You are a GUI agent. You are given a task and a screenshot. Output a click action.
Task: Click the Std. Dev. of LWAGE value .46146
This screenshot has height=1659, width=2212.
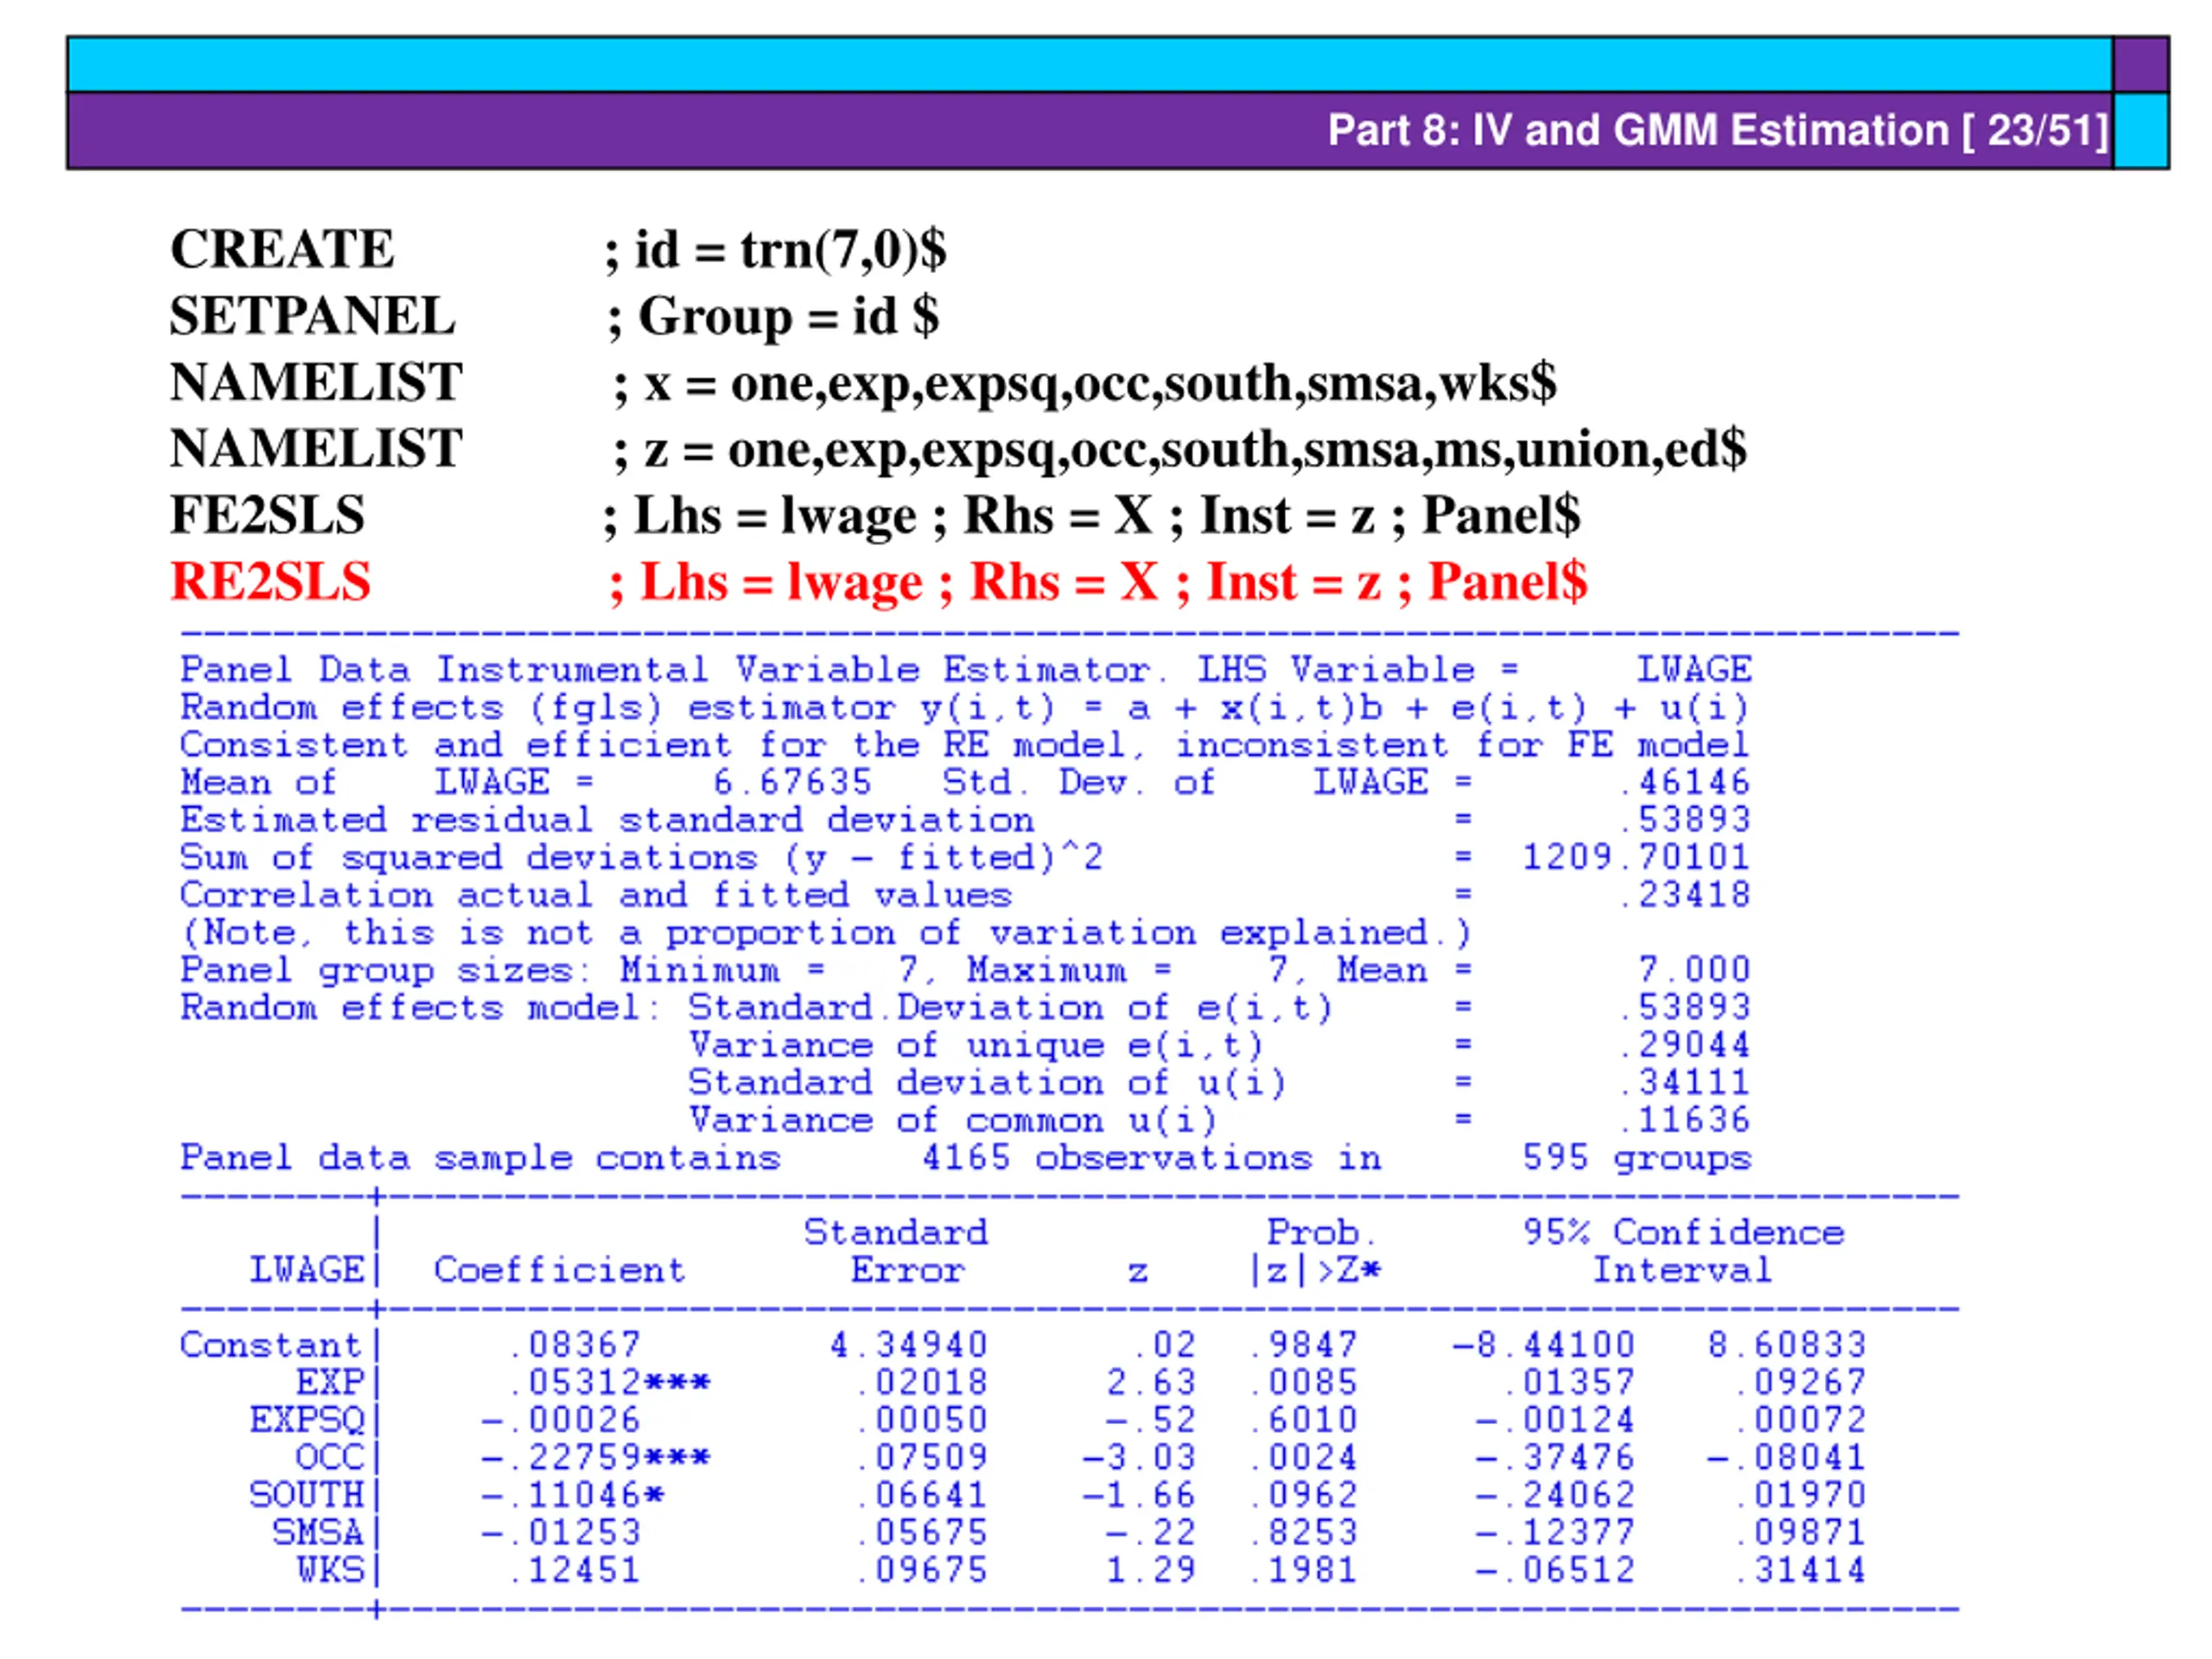tap(1685, 782)
